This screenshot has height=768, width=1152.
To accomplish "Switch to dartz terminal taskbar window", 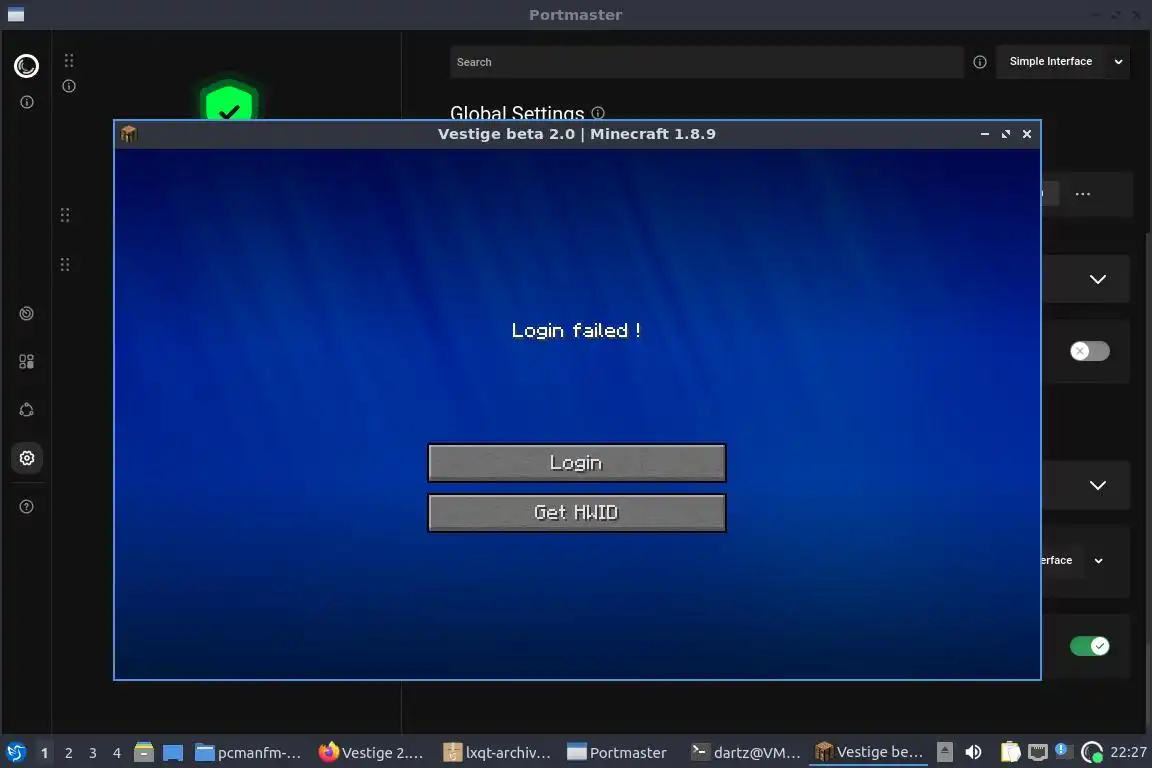I will click(x=745, y=753).
